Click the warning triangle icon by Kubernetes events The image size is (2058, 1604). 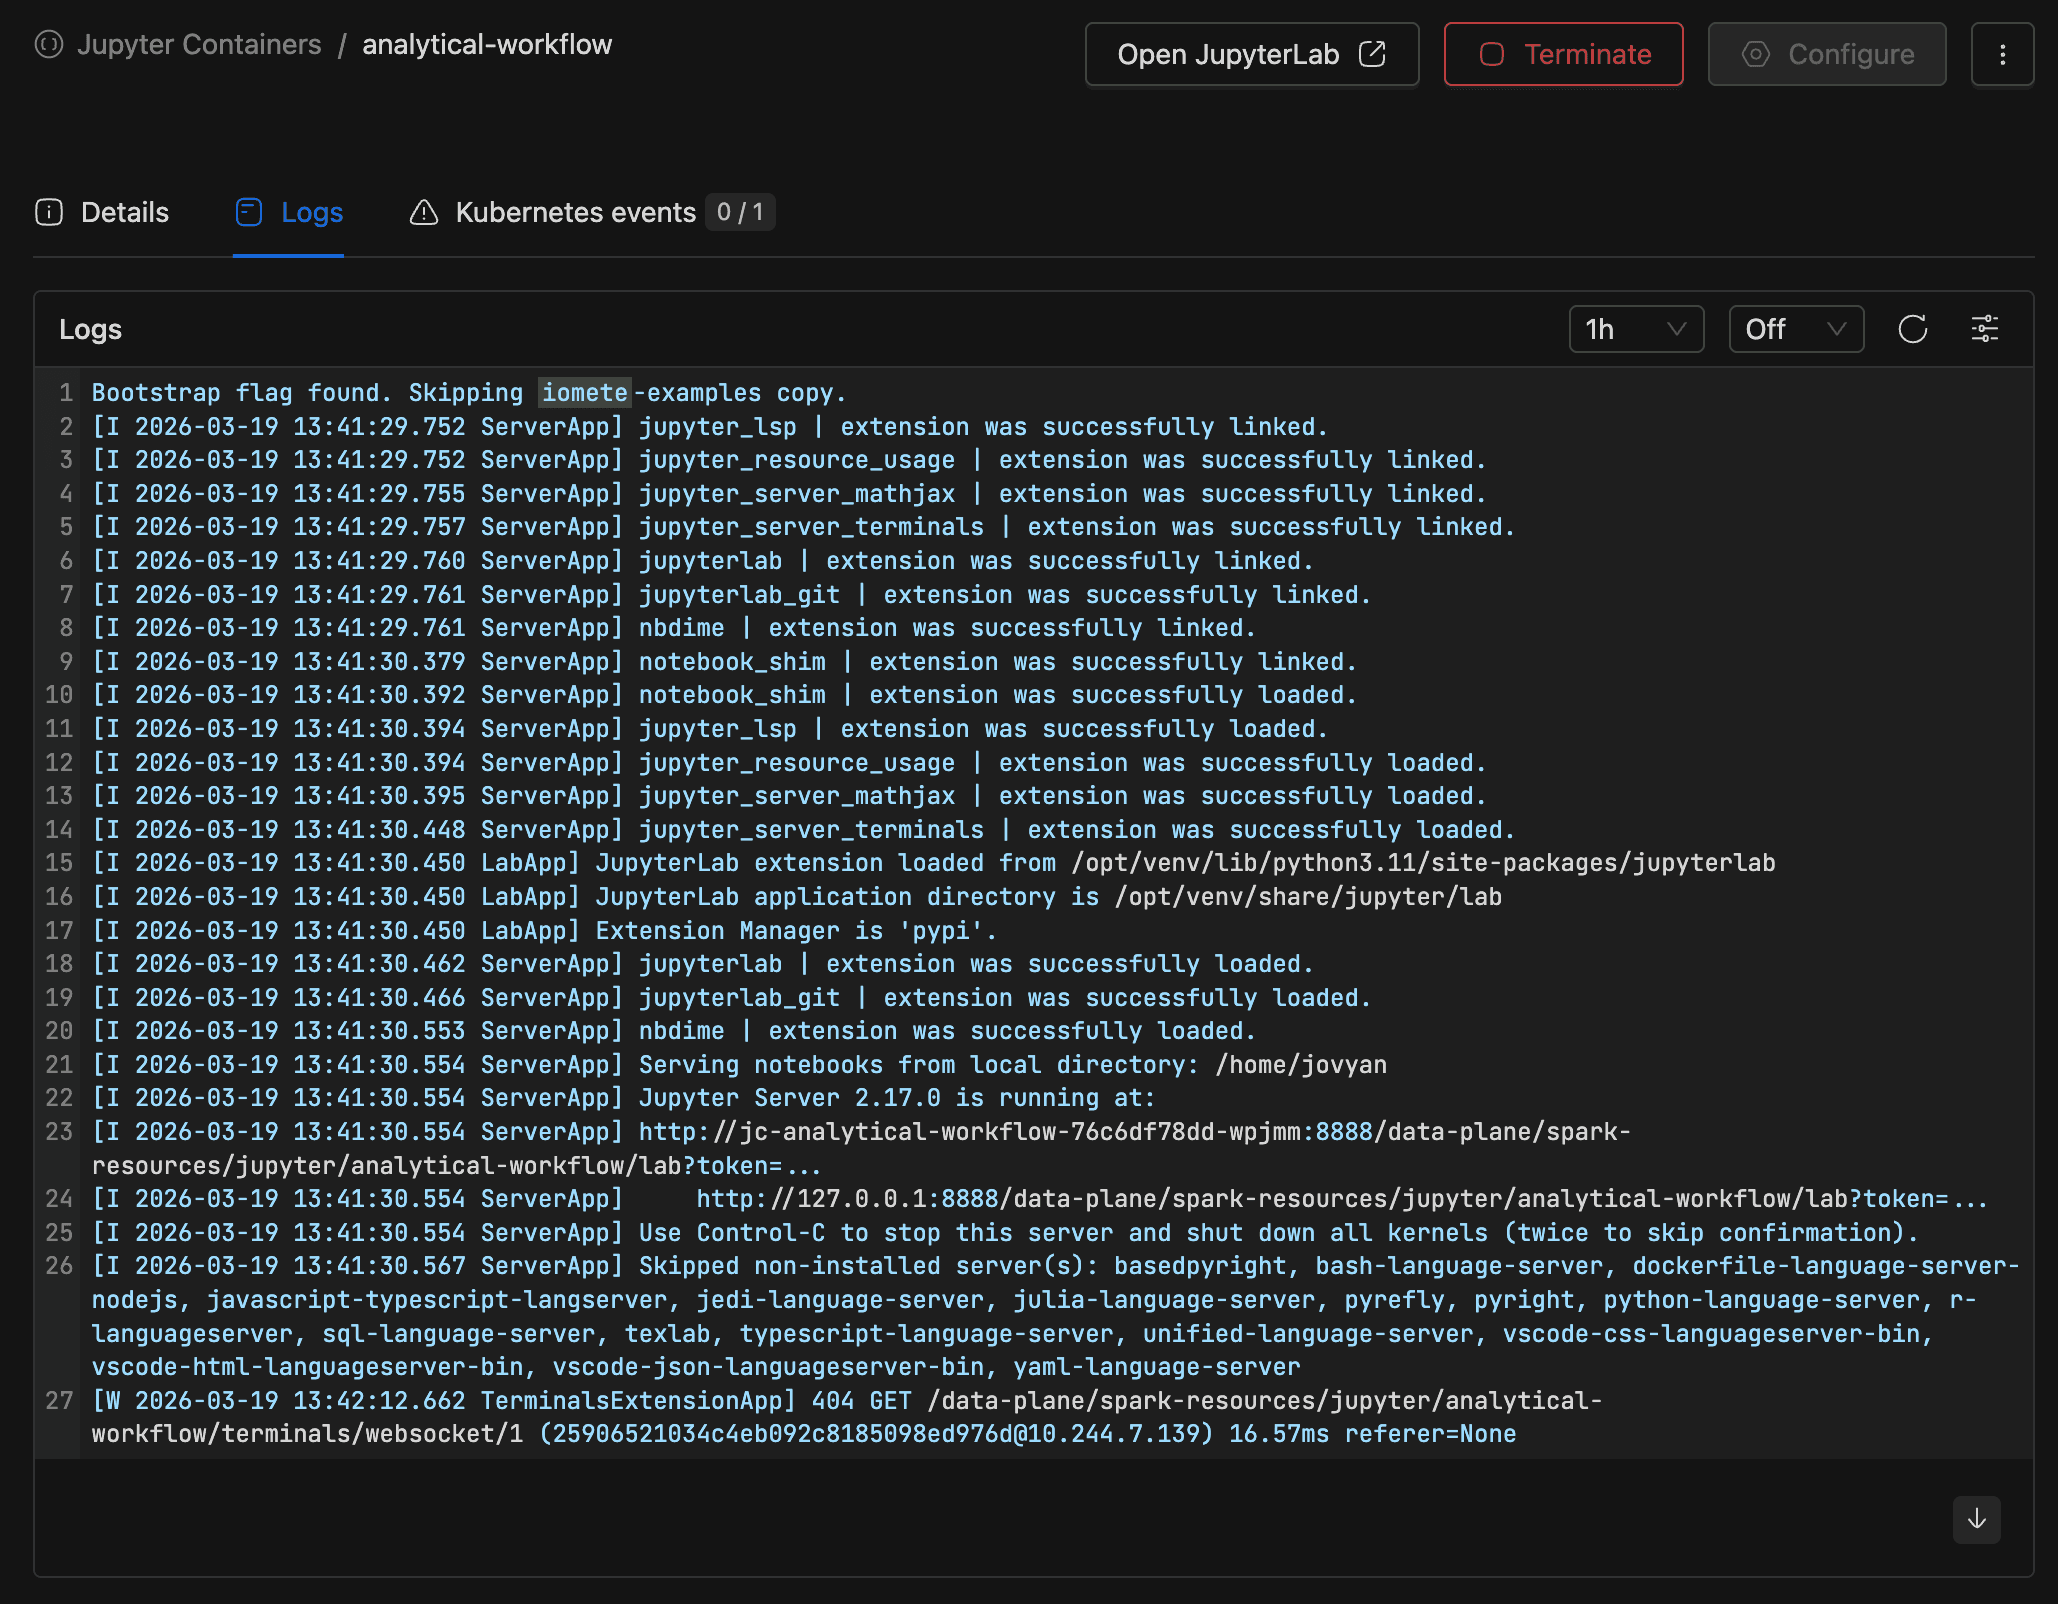pos(424,212)
